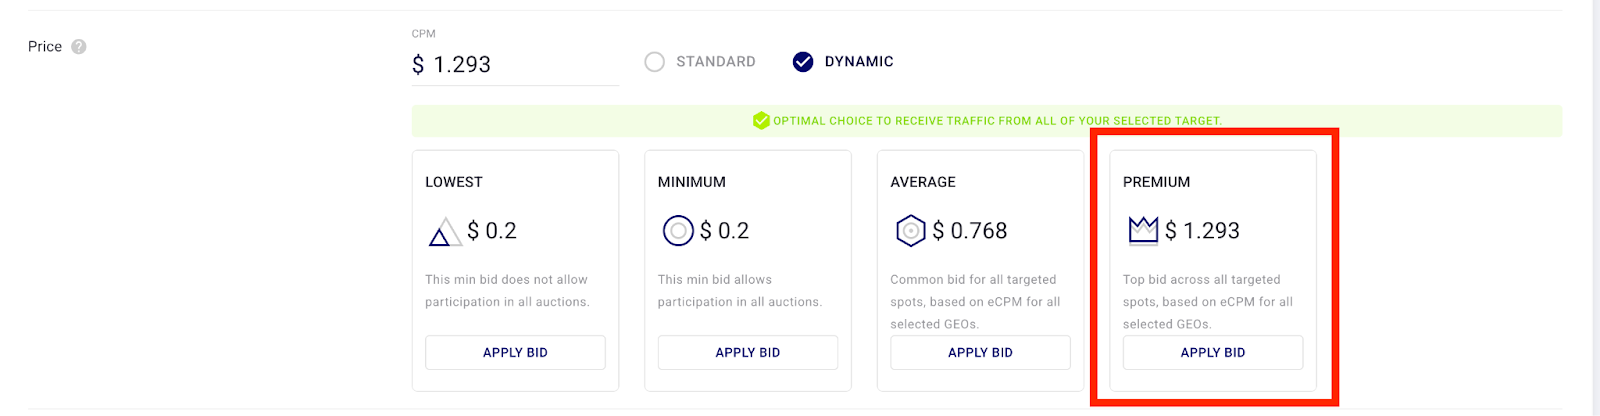Click the green shield checkmark icon
The width and height of the screenshot is (1600, 416).
(761, 121)
